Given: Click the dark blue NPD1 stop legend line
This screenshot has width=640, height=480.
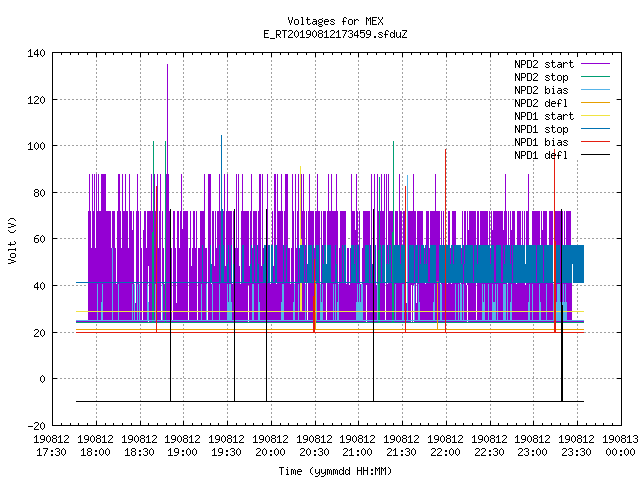Looking at the screenshot, I should 595,129.
